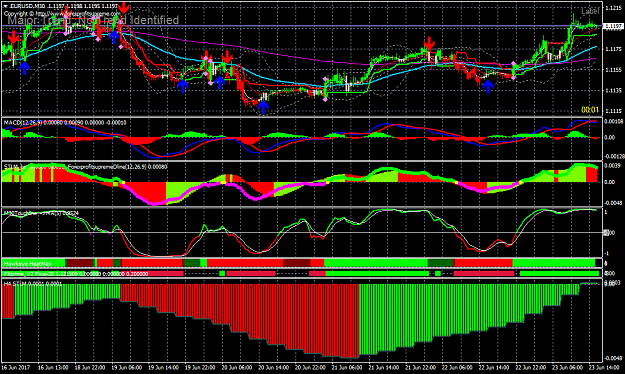The height and width of the screenshot is (374, 625).
Task: Click the 1.1155 price axis label
Action: pyautogui.click(x=612, y=70)
